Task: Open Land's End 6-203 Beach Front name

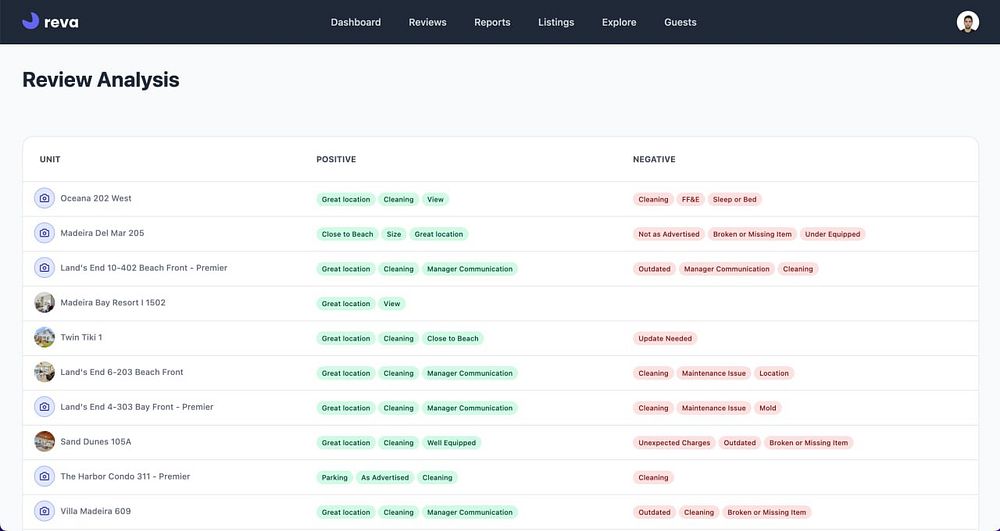Action: point(122,372)
